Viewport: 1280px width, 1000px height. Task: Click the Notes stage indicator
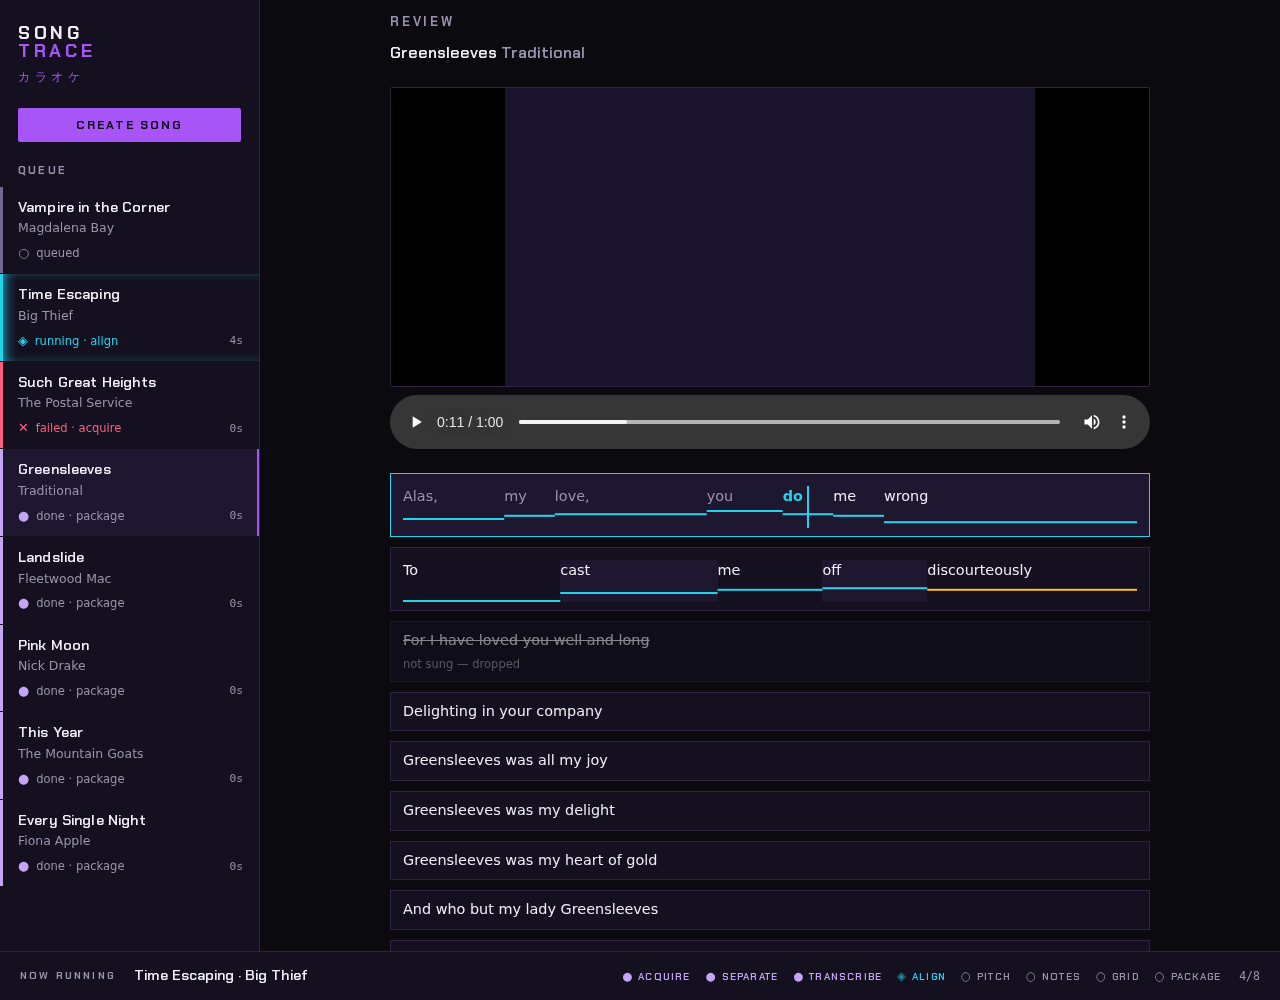[x=1053, y=977]
